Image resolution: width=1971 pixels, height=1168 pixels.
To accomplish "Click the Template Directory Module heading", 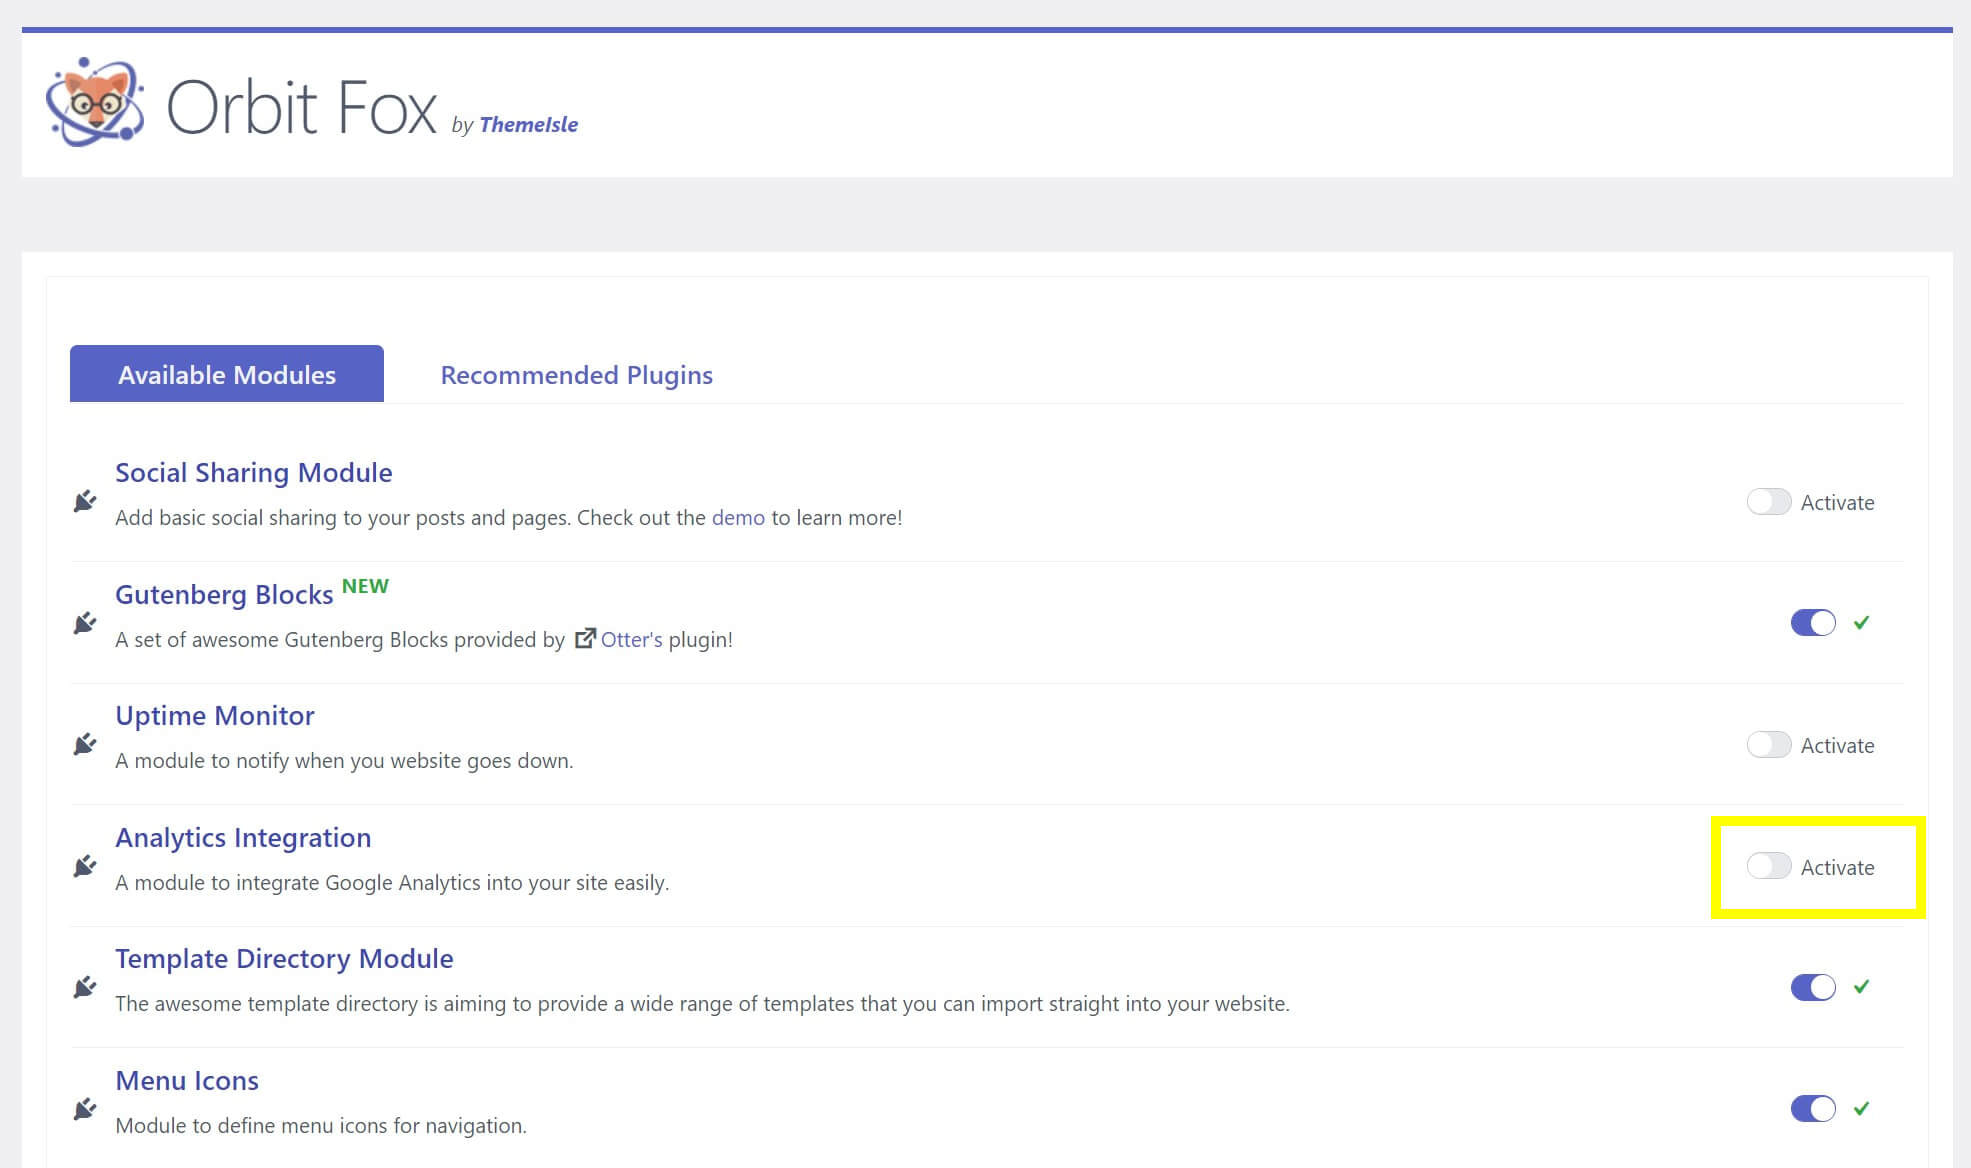I will (x=284, y=959).
